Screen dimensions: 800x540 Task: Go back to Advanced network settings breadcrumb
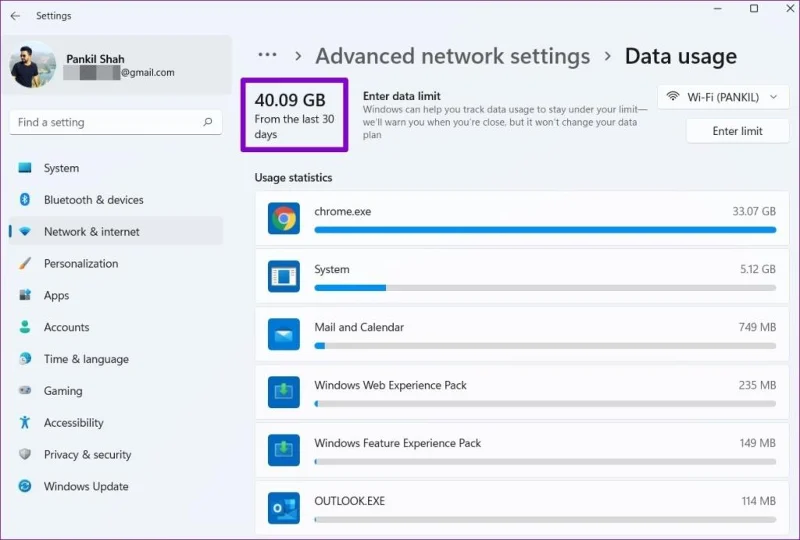[x=453, y=56]
